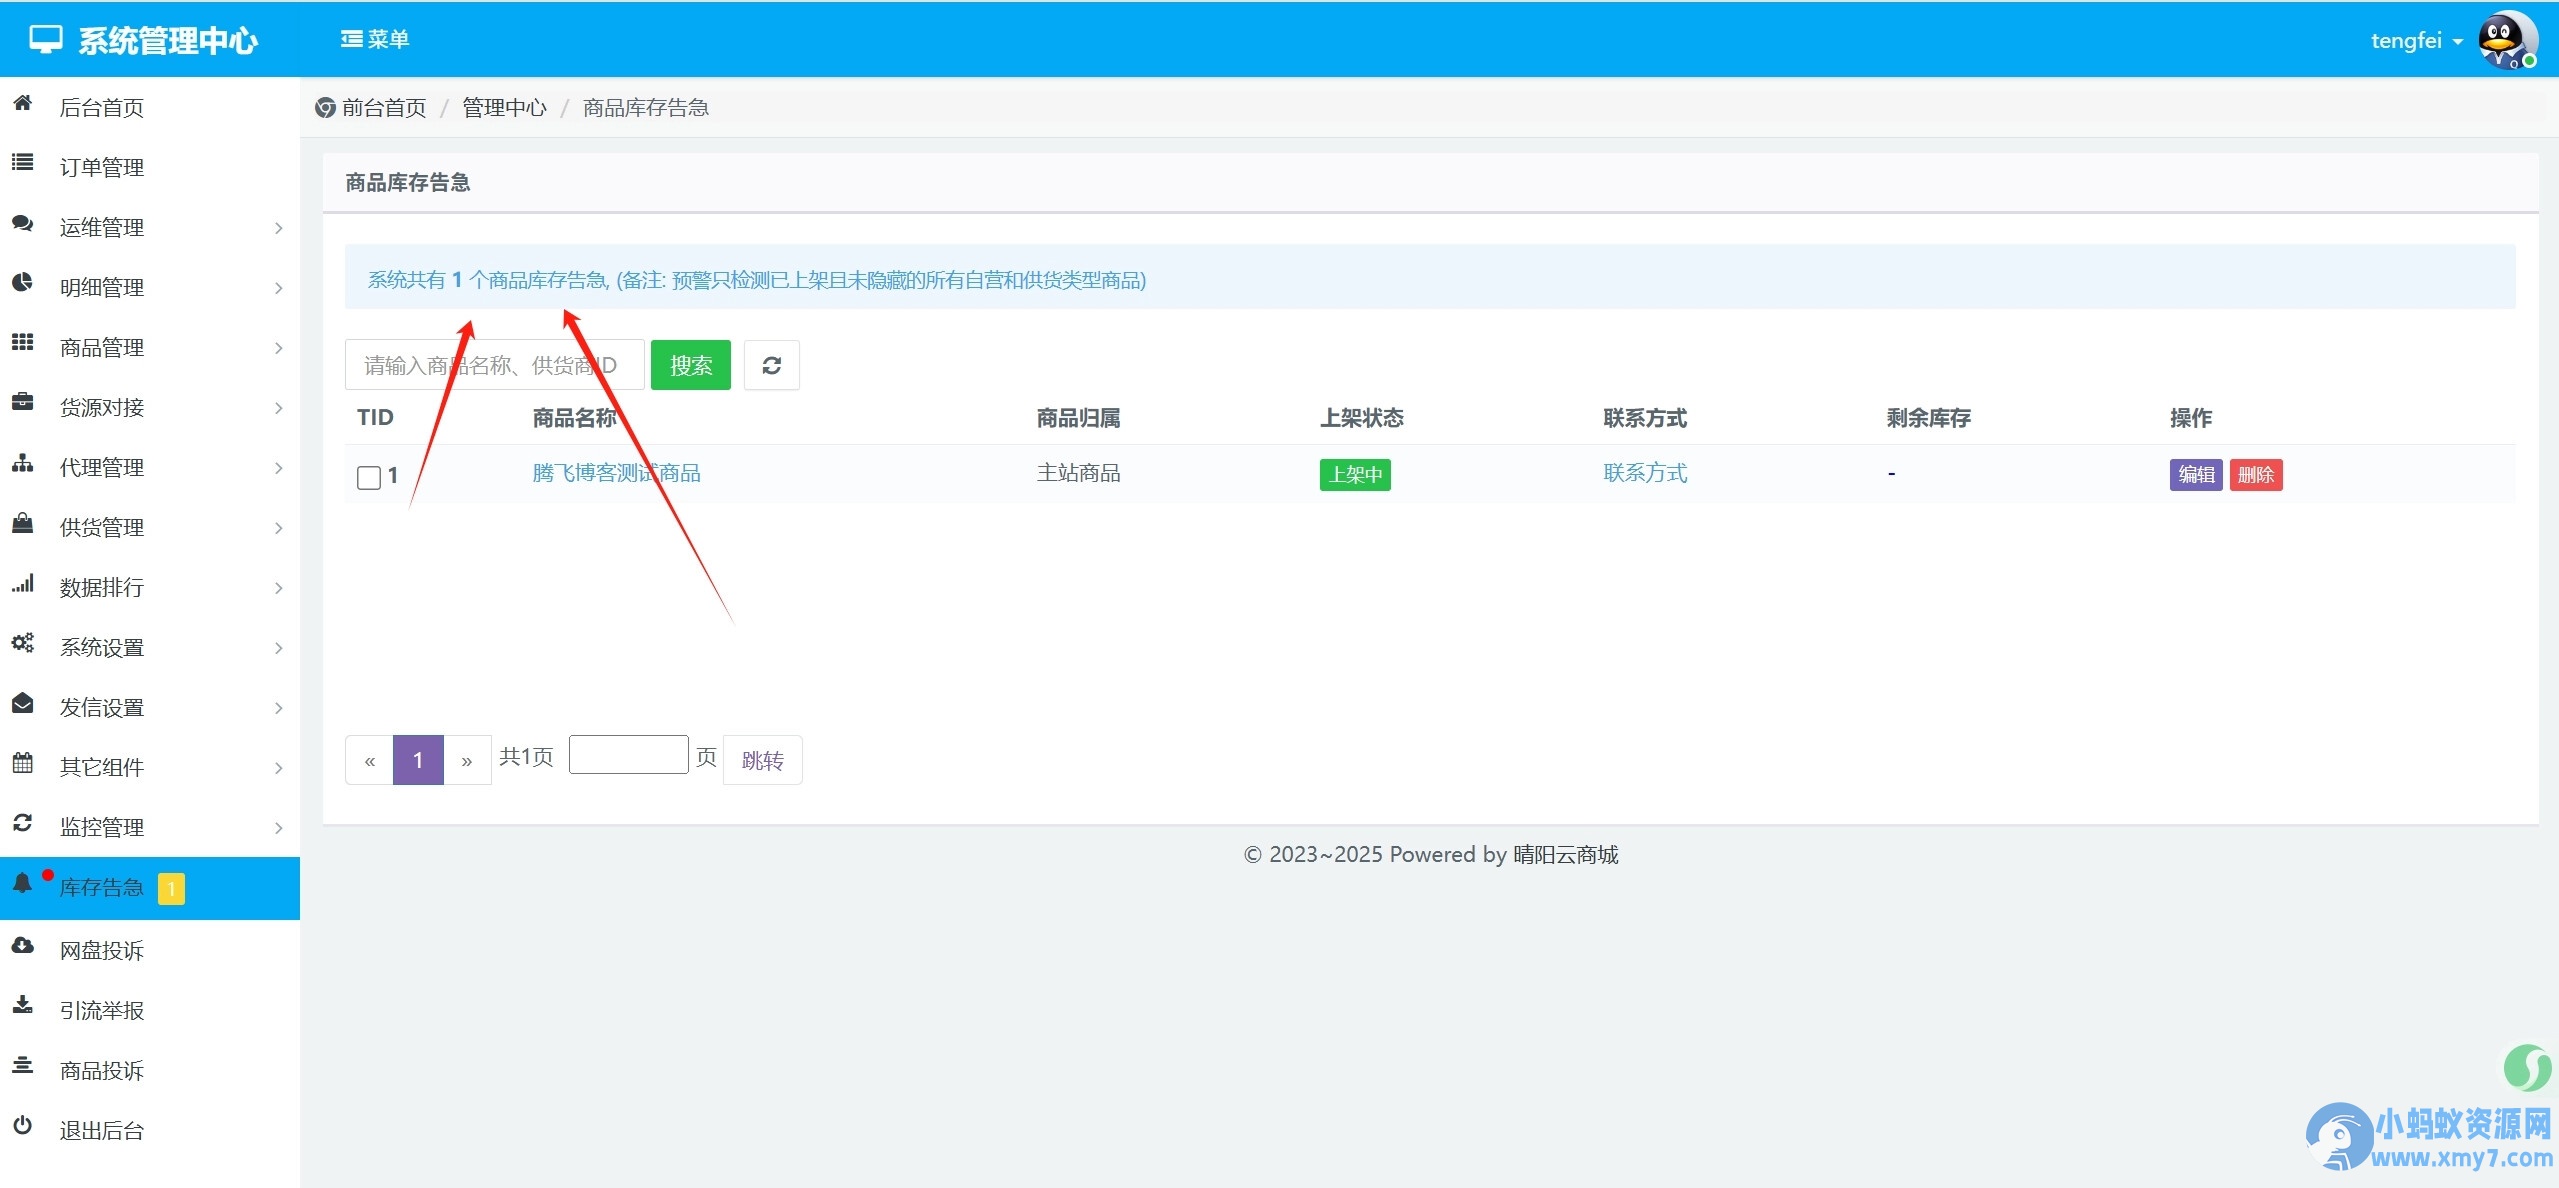The width and height of the screenshot is (2559, 1188).
Task: Click the red 删除 button
Action: point(2256,474)
